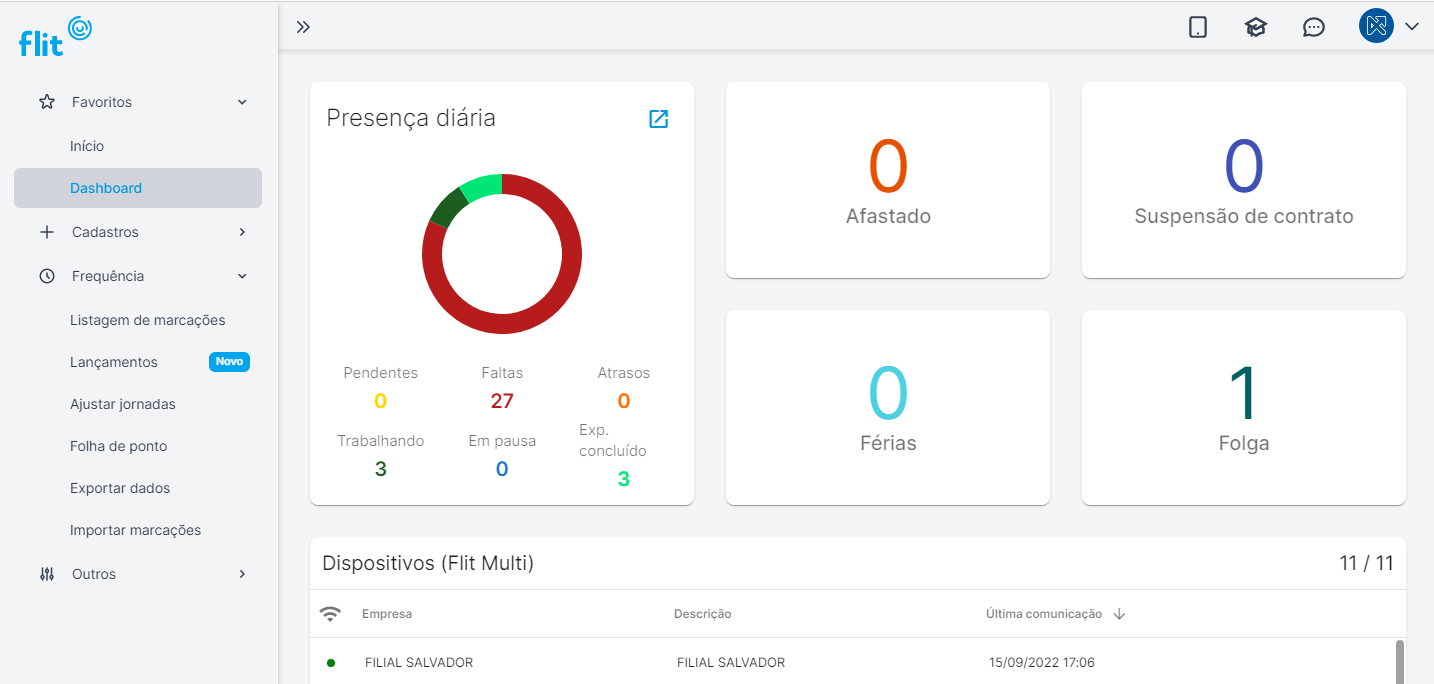Collapse the sidebar with the double chevron

click(x=303, y=27)
